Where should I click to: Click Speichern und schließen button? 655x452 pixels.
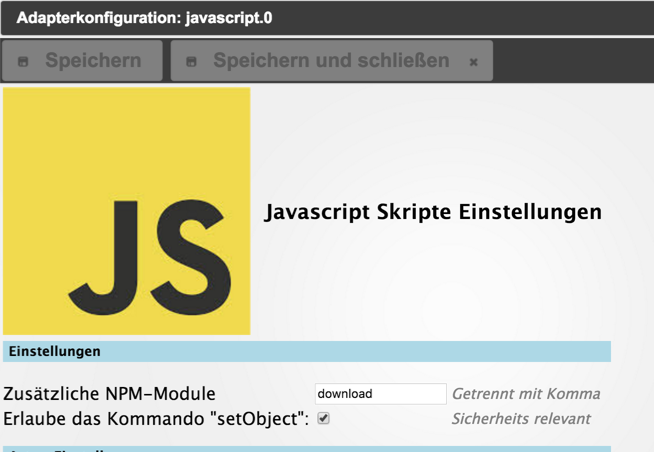332,61
